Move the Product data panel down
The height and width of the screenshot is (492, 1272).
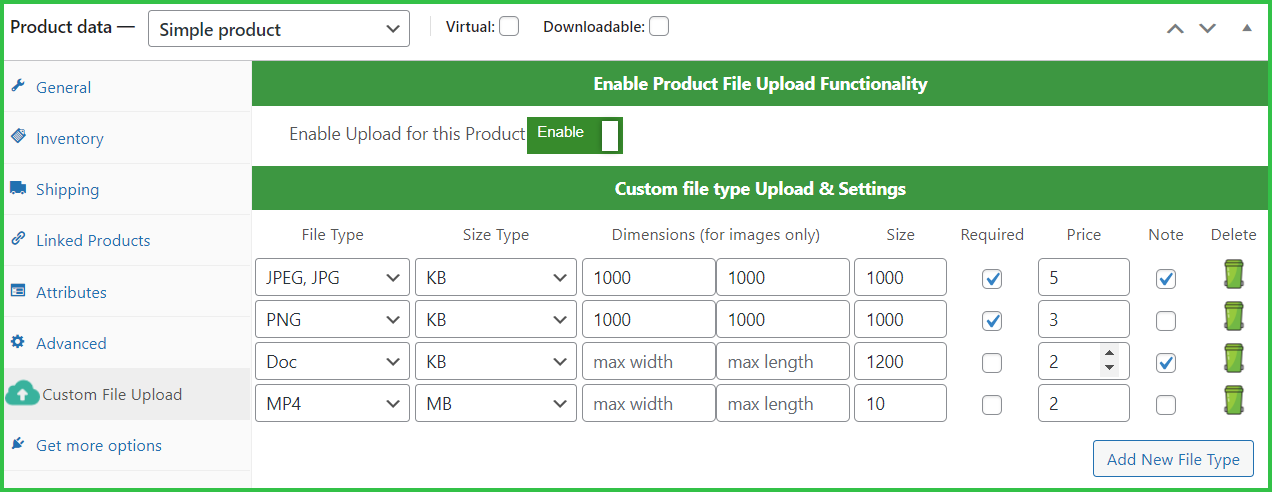[x=1207, y=28]
